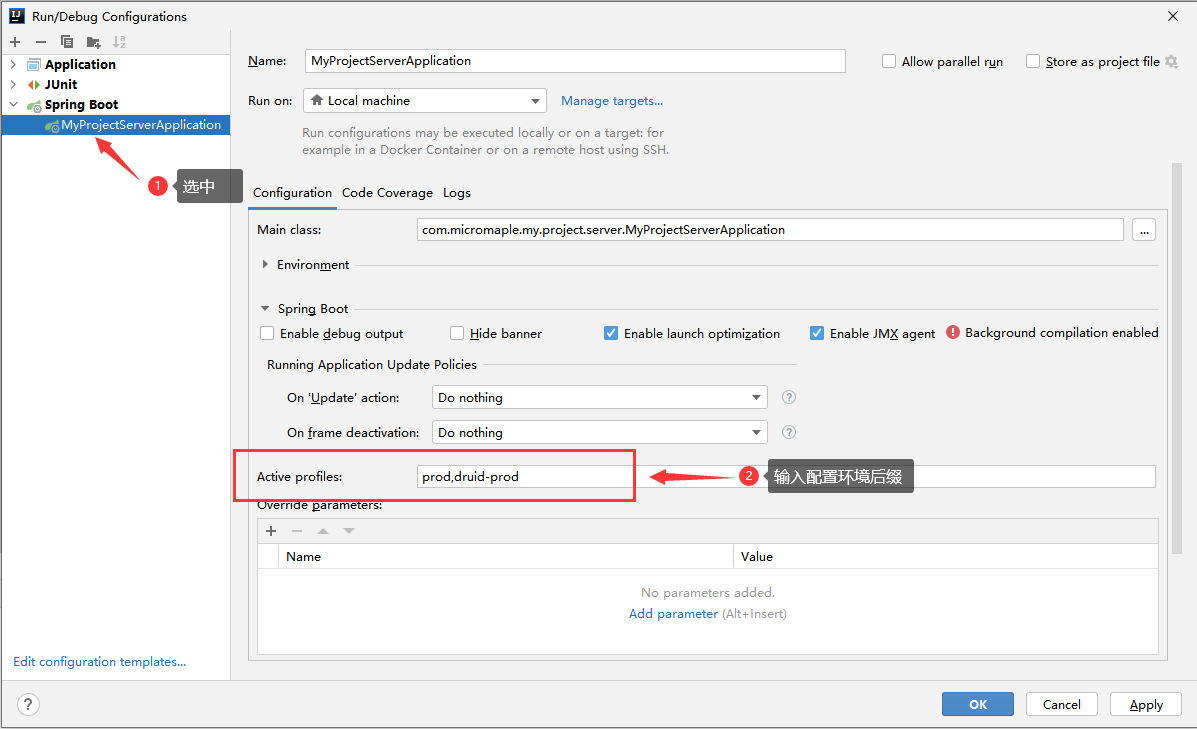This screenshot has height=729, width=1197.
Task: Click the Apply button
Action: [x=1146, y=704]
